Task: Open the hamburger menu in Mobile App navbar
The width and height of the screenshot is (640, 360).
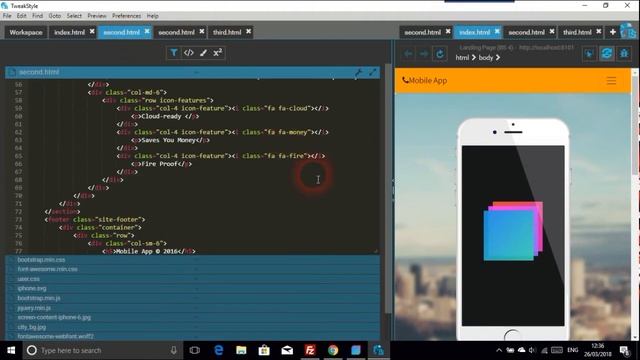Action: (x=611, y=81)
